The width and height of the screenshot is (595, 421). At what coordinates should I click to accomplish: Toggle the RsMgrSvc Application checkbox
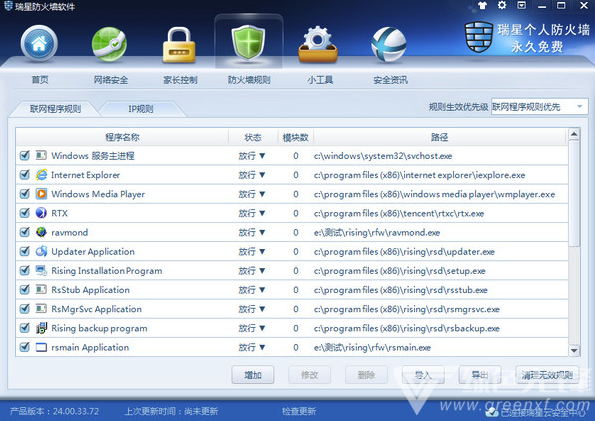coord(25,308)
